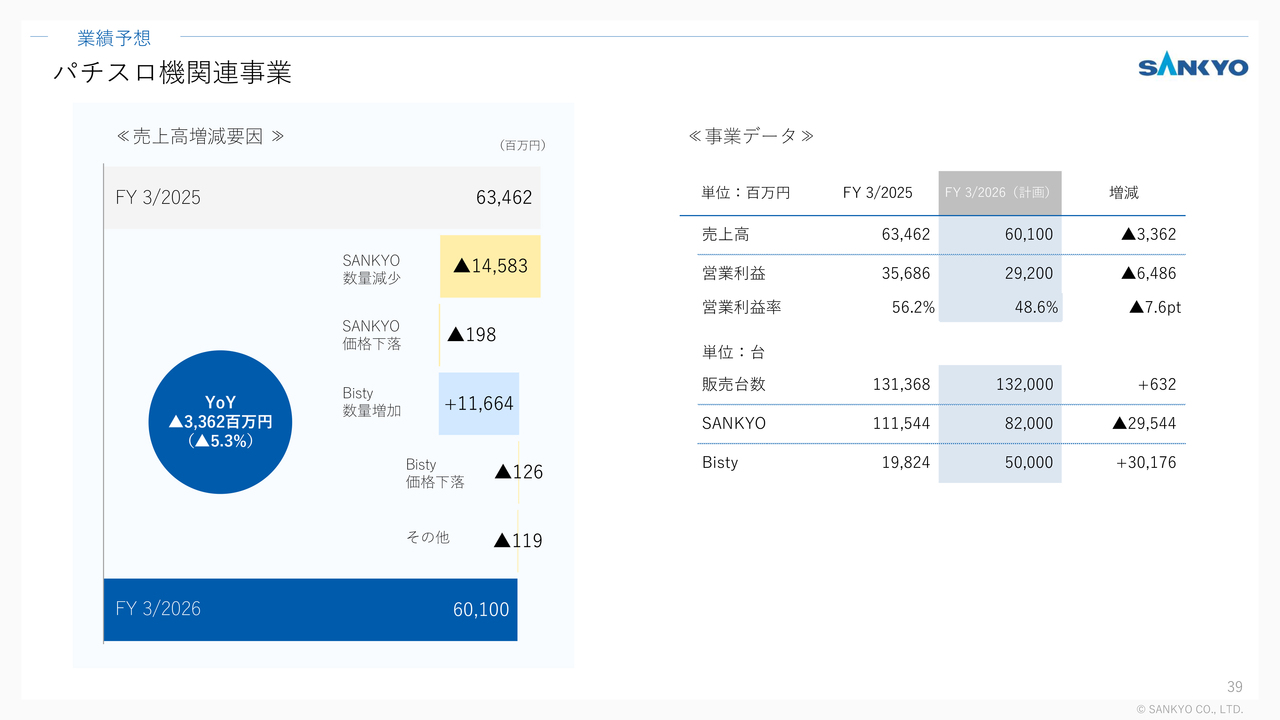Click the light blue +11,664 bar
This screenshot has width=1280, height=720.
coord(478,403)
